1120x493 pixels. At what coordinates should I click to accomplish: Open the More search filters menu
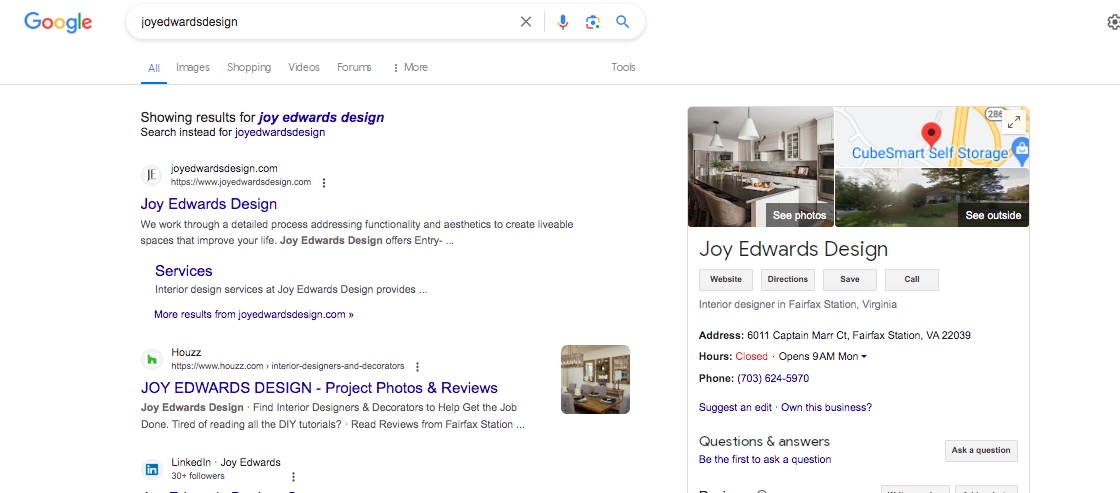point(410,67)
